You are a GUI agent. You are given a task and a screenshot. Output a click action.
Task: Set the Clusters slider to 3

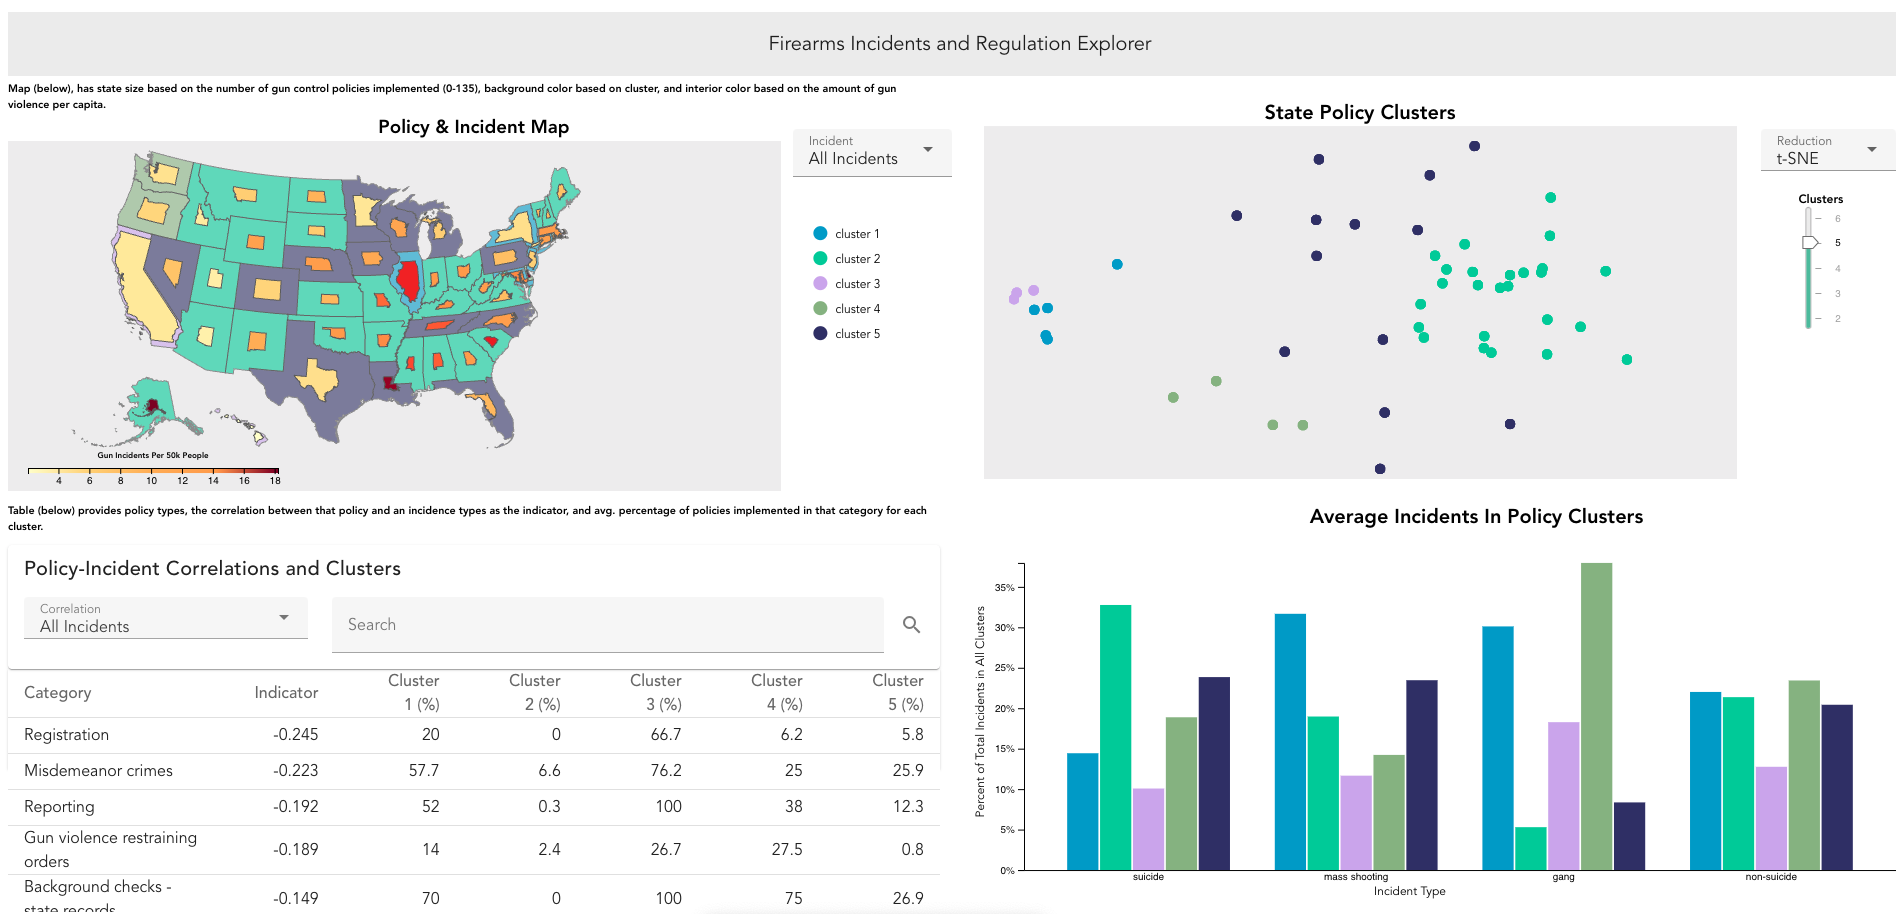[x=1807, y=293]
